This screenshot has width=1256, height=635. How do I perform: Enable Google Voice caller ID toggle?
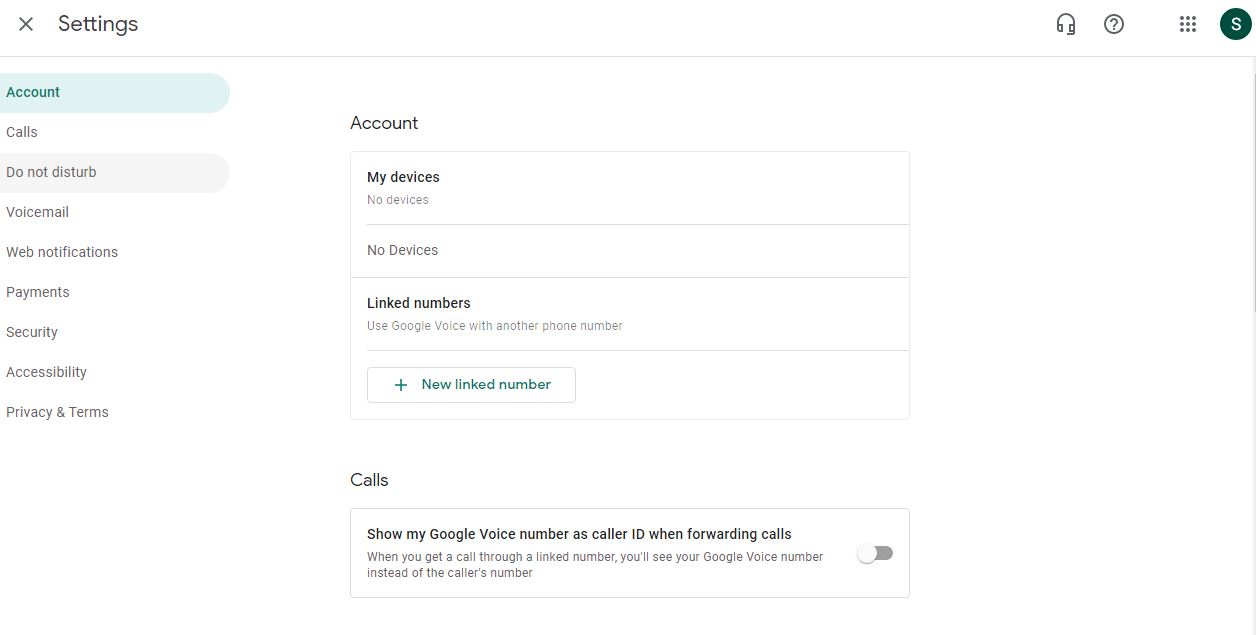[875, 553]
